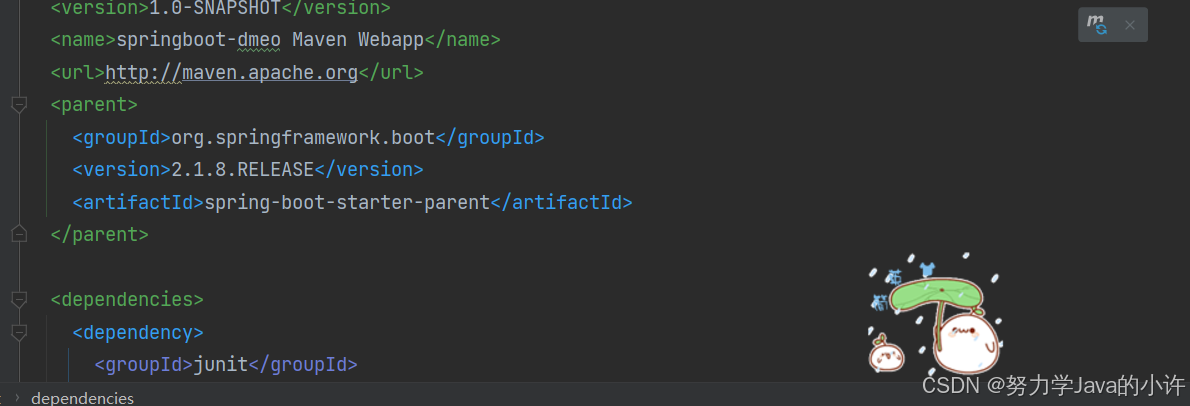Click the 2.1.8.RELEASE version value

243,169
